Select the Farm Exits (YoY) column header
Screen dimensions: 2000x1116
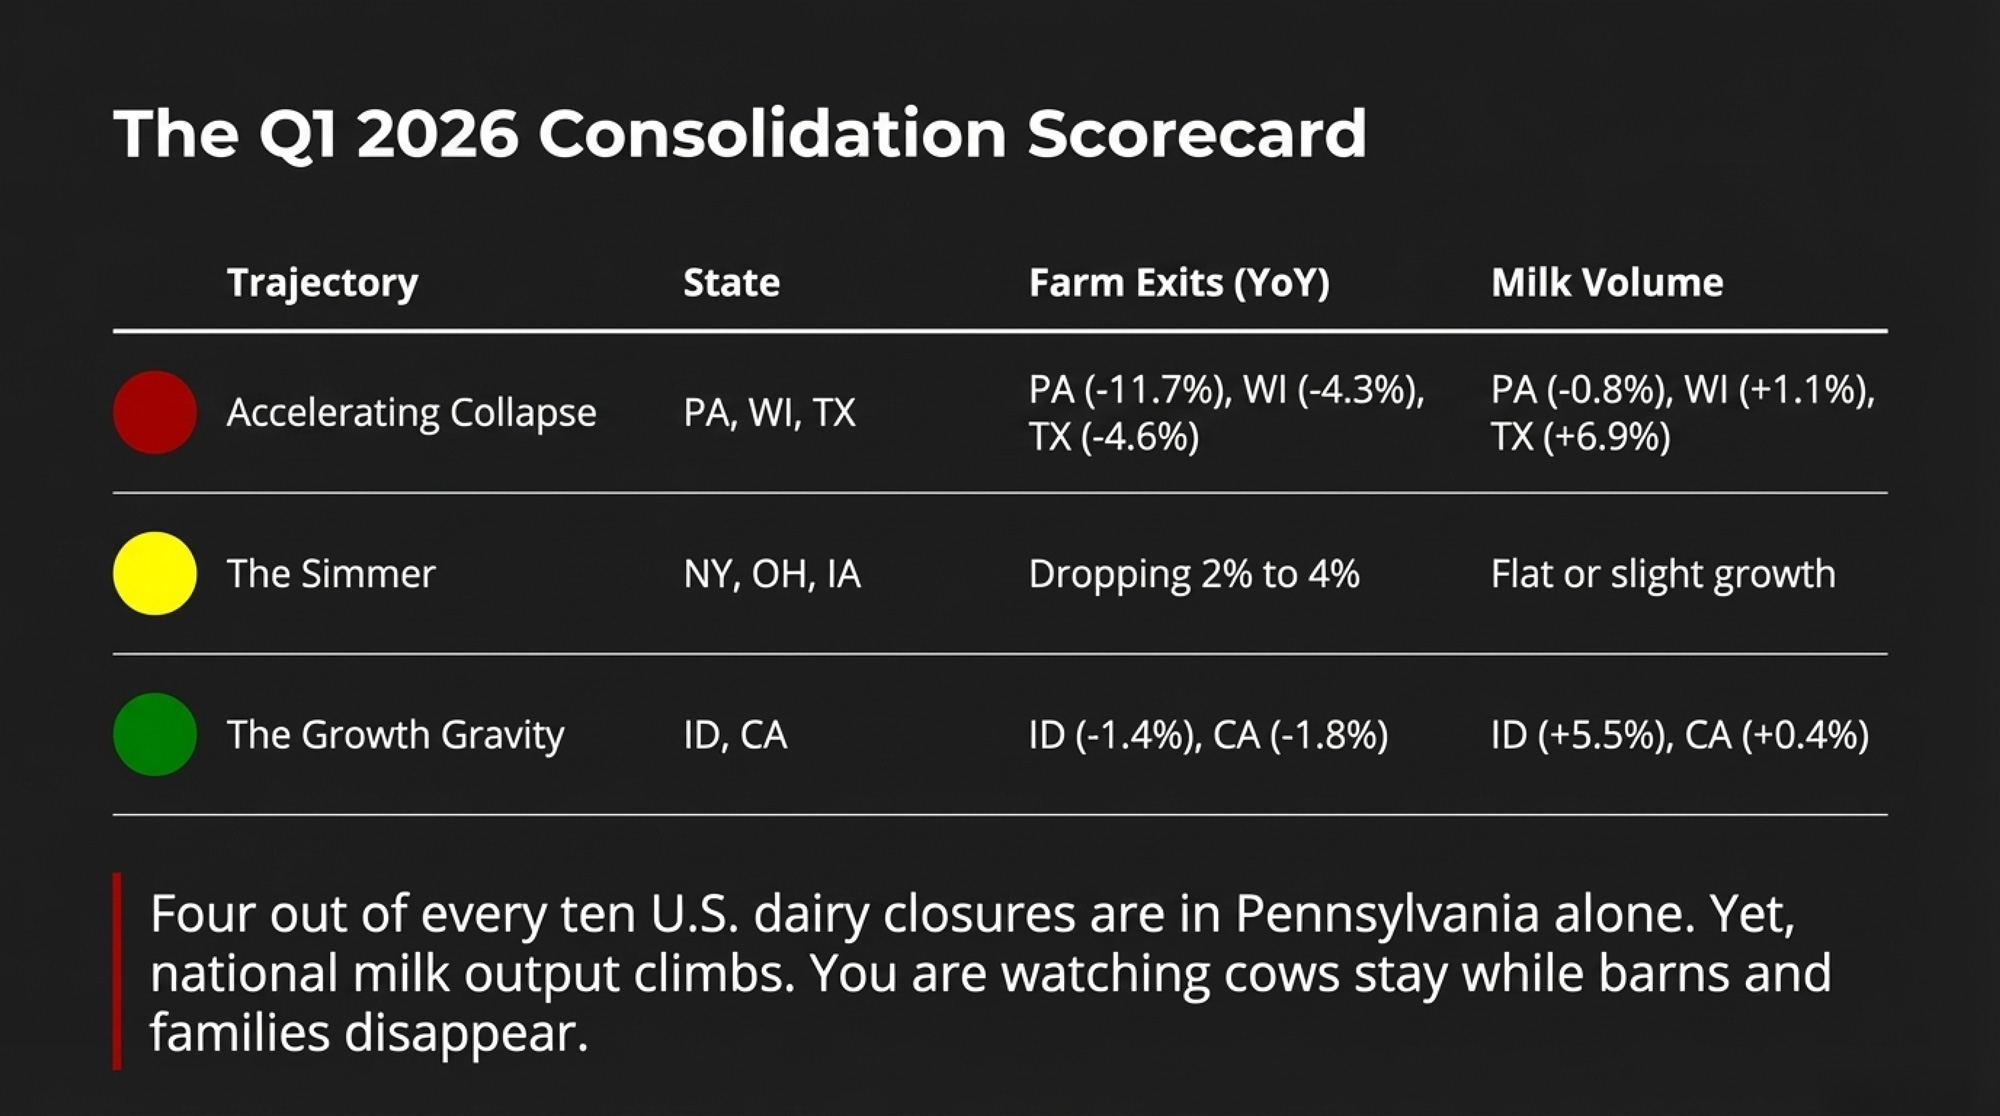click(1179, 283)
